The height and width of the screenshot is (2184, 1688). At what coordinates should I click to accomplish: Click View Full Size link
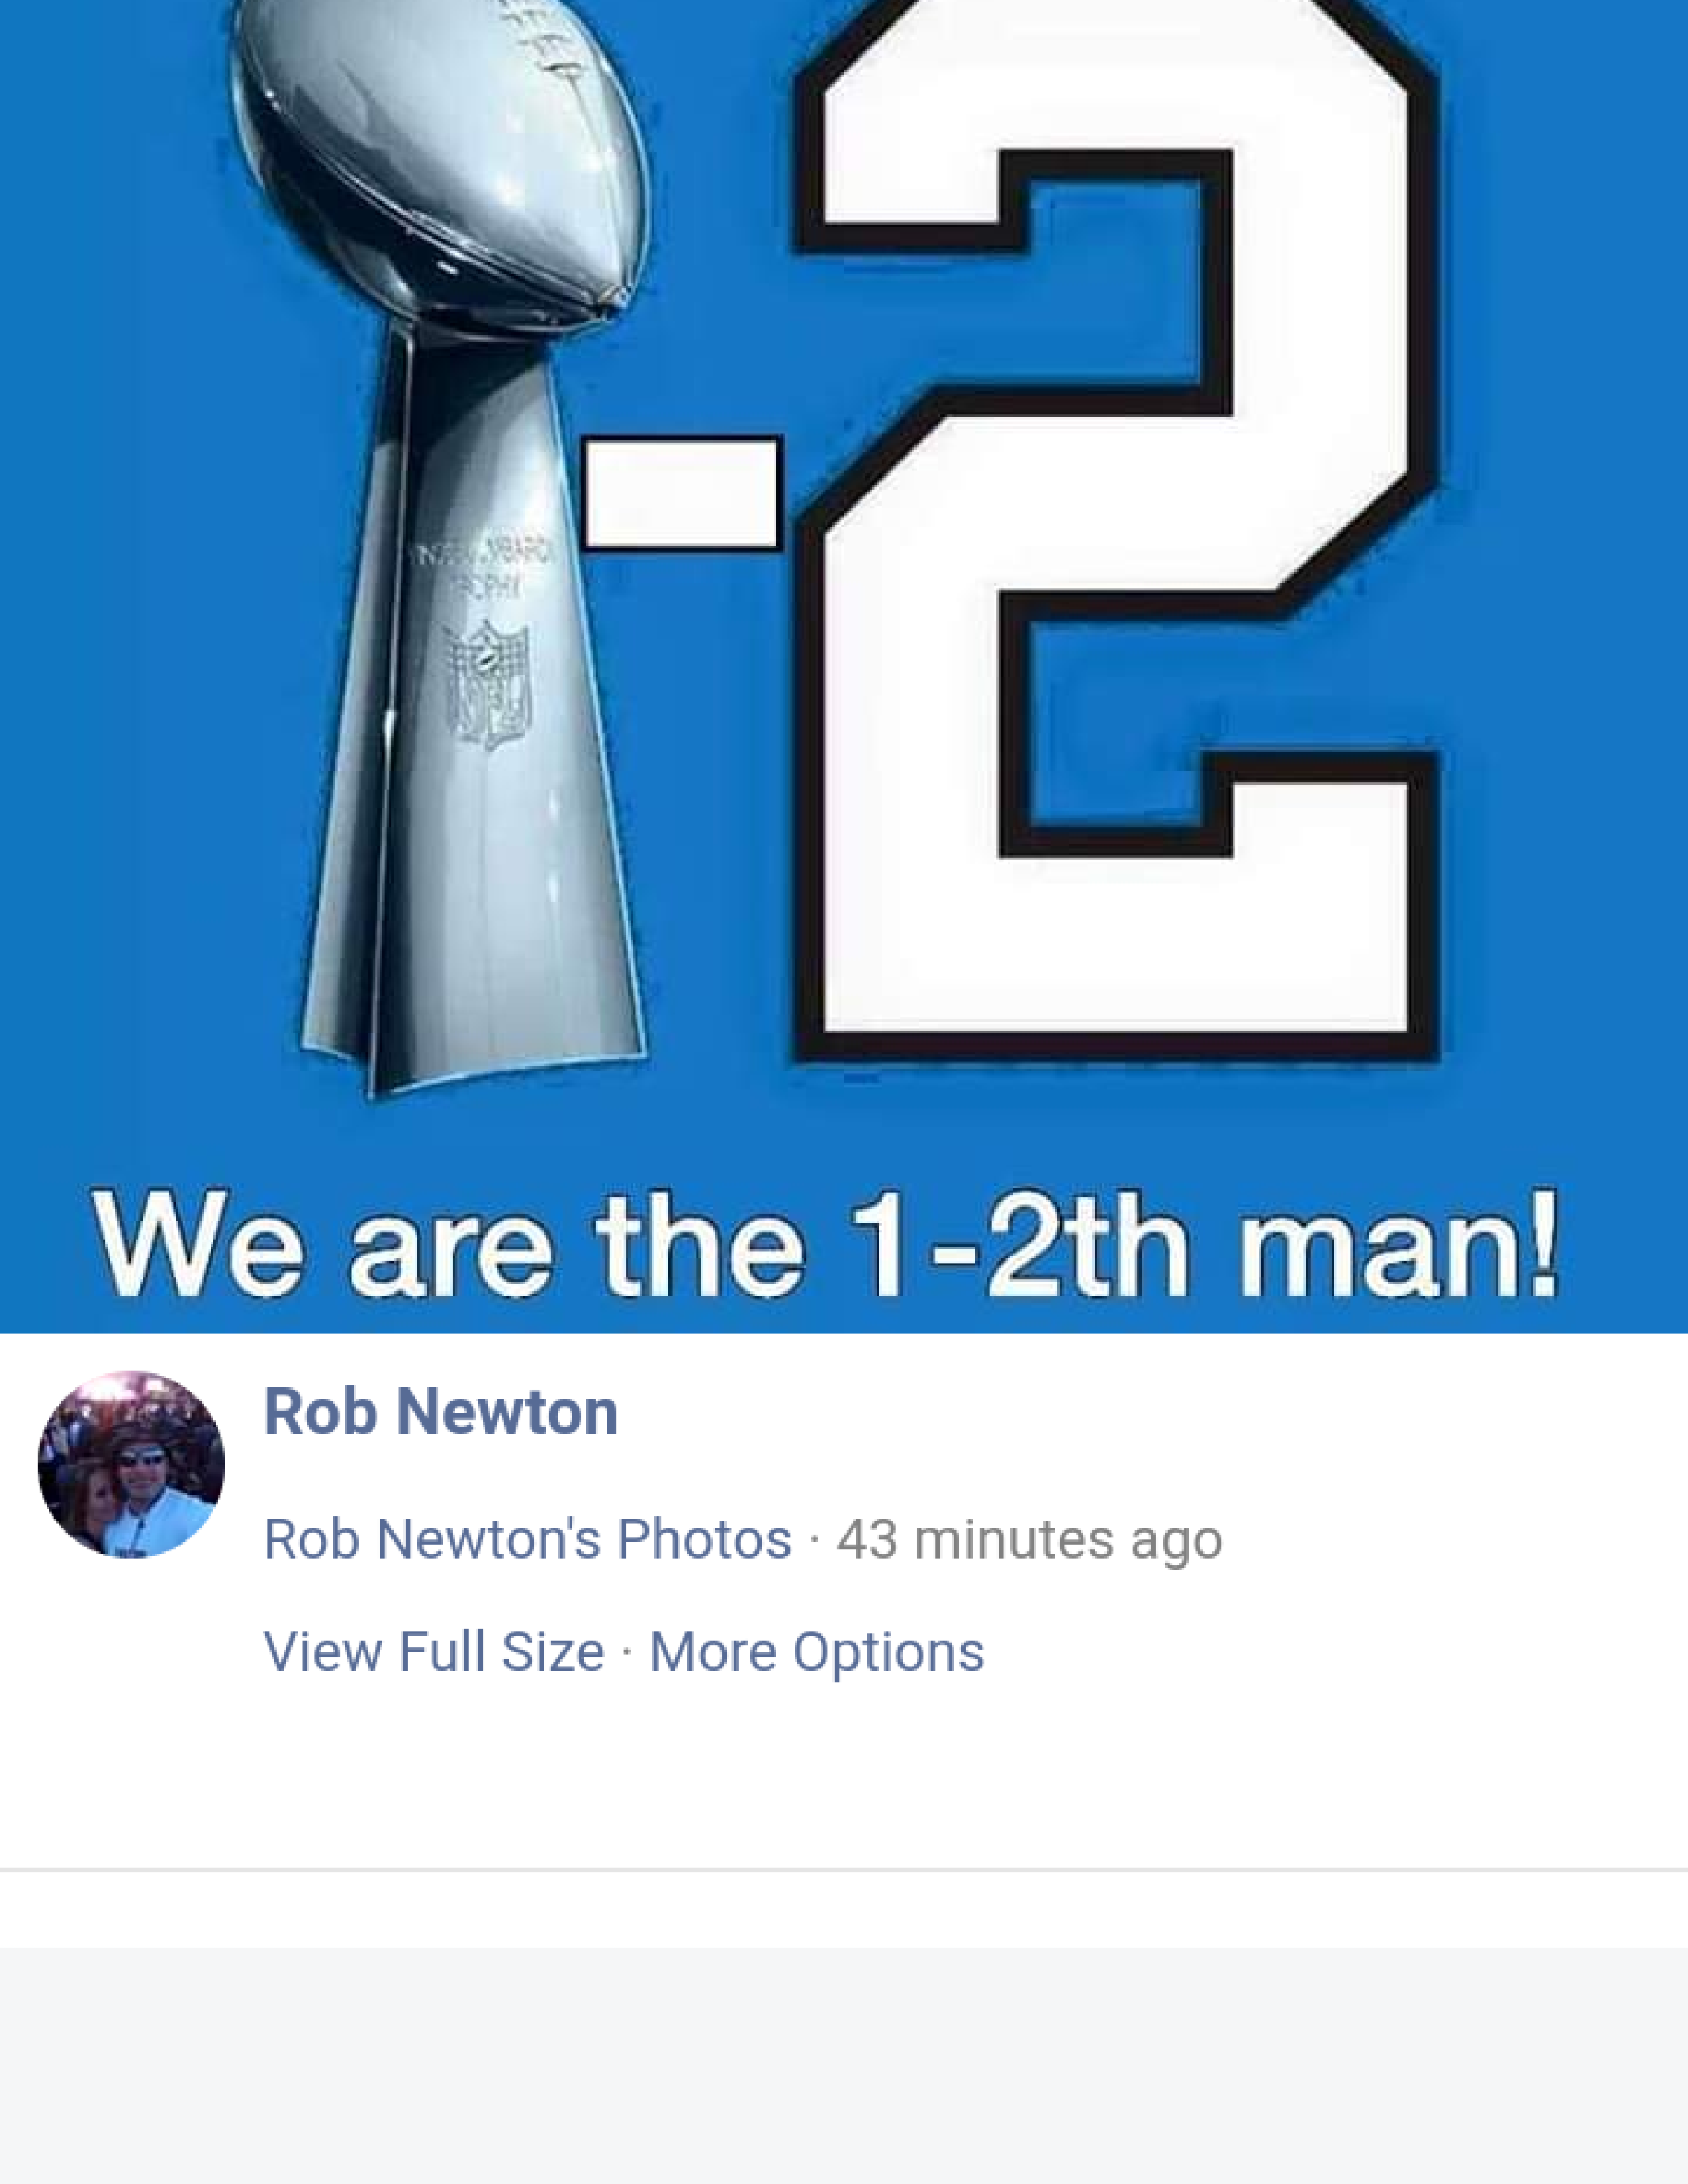pyautogui.click(x=433, y=1651)
